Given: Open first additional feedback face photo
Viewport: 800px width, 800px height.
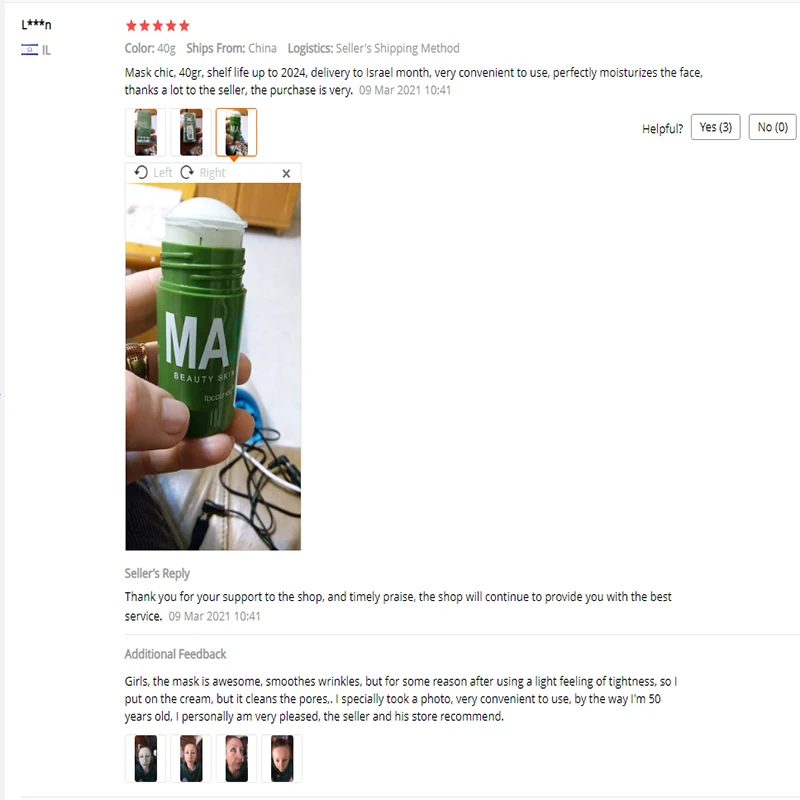Looking at the screenshot, I should pos(145,759).
